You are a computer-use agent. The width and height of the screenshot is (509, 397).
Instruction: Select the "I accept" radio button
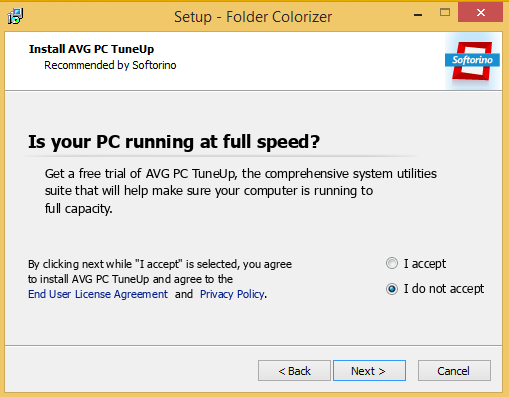[392, 263]
